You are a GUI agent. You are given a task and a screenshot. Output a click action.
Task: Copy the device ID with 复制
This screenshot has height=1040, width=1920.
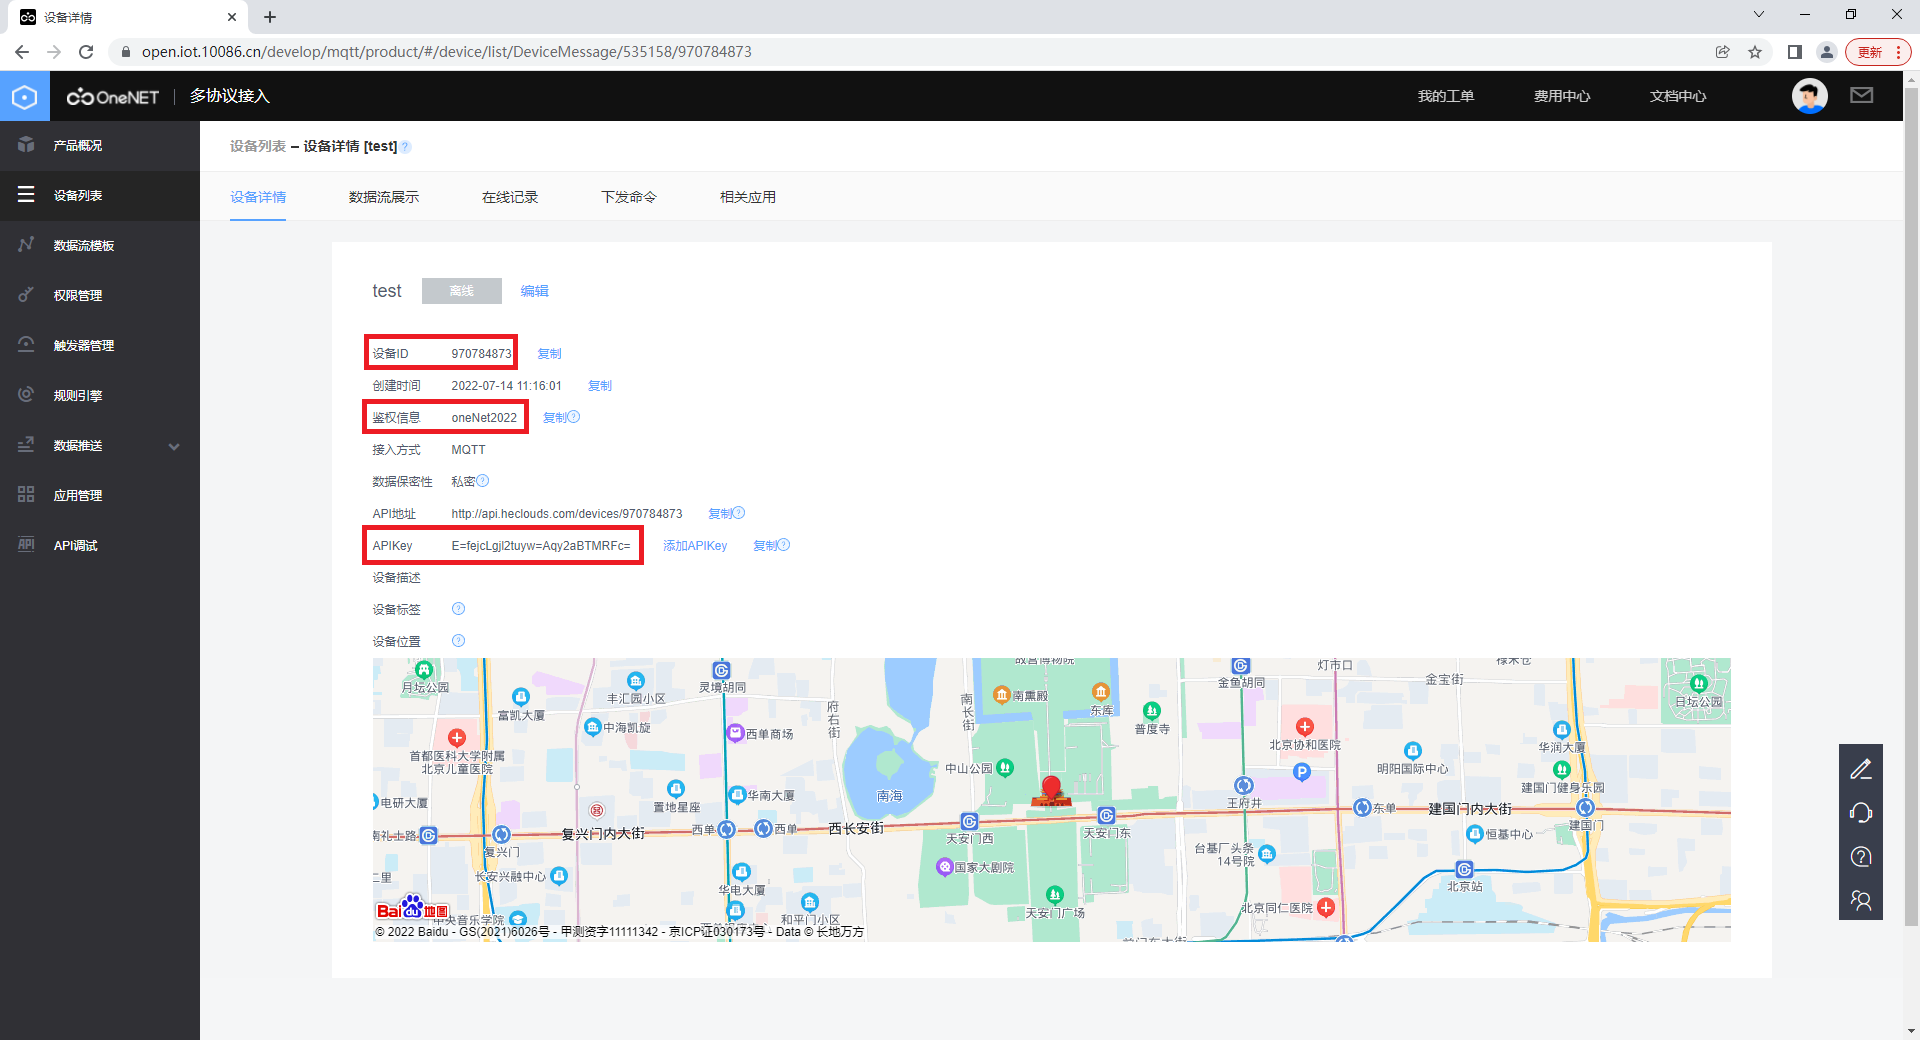pyautogui.click(x=549, y=354)
